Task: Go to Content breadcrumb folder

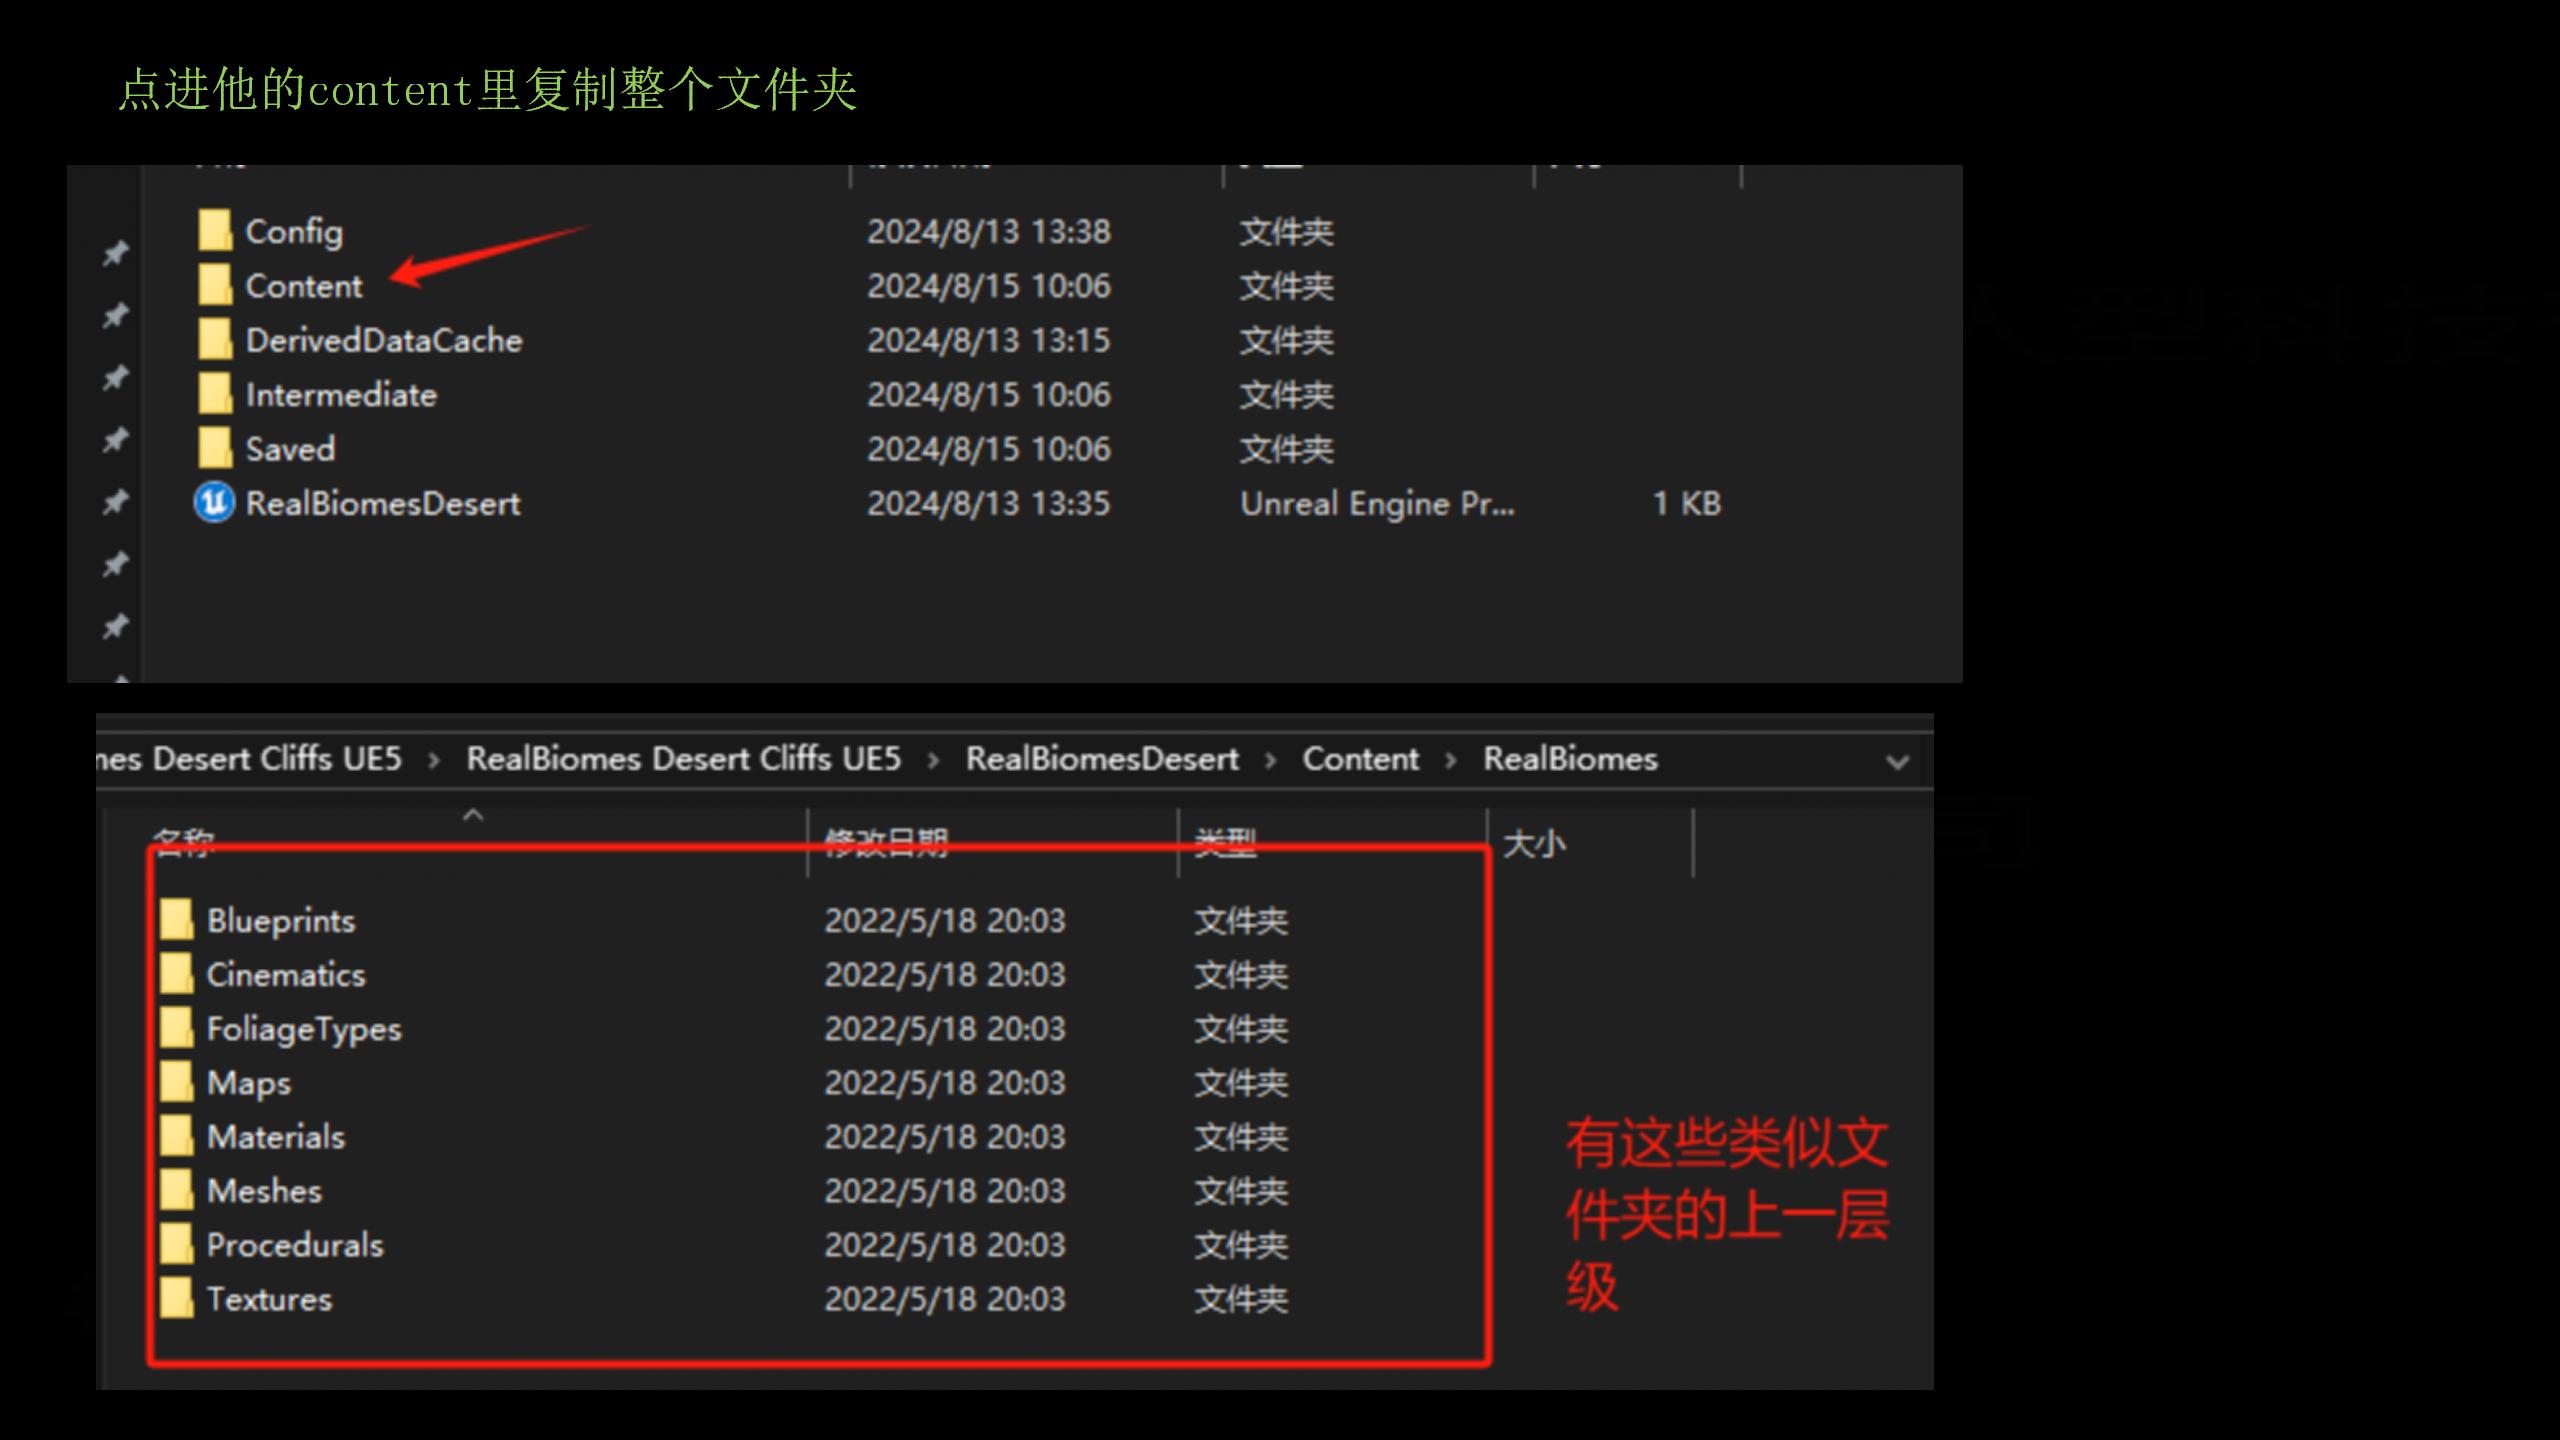Action: (x=1360, y=759)
